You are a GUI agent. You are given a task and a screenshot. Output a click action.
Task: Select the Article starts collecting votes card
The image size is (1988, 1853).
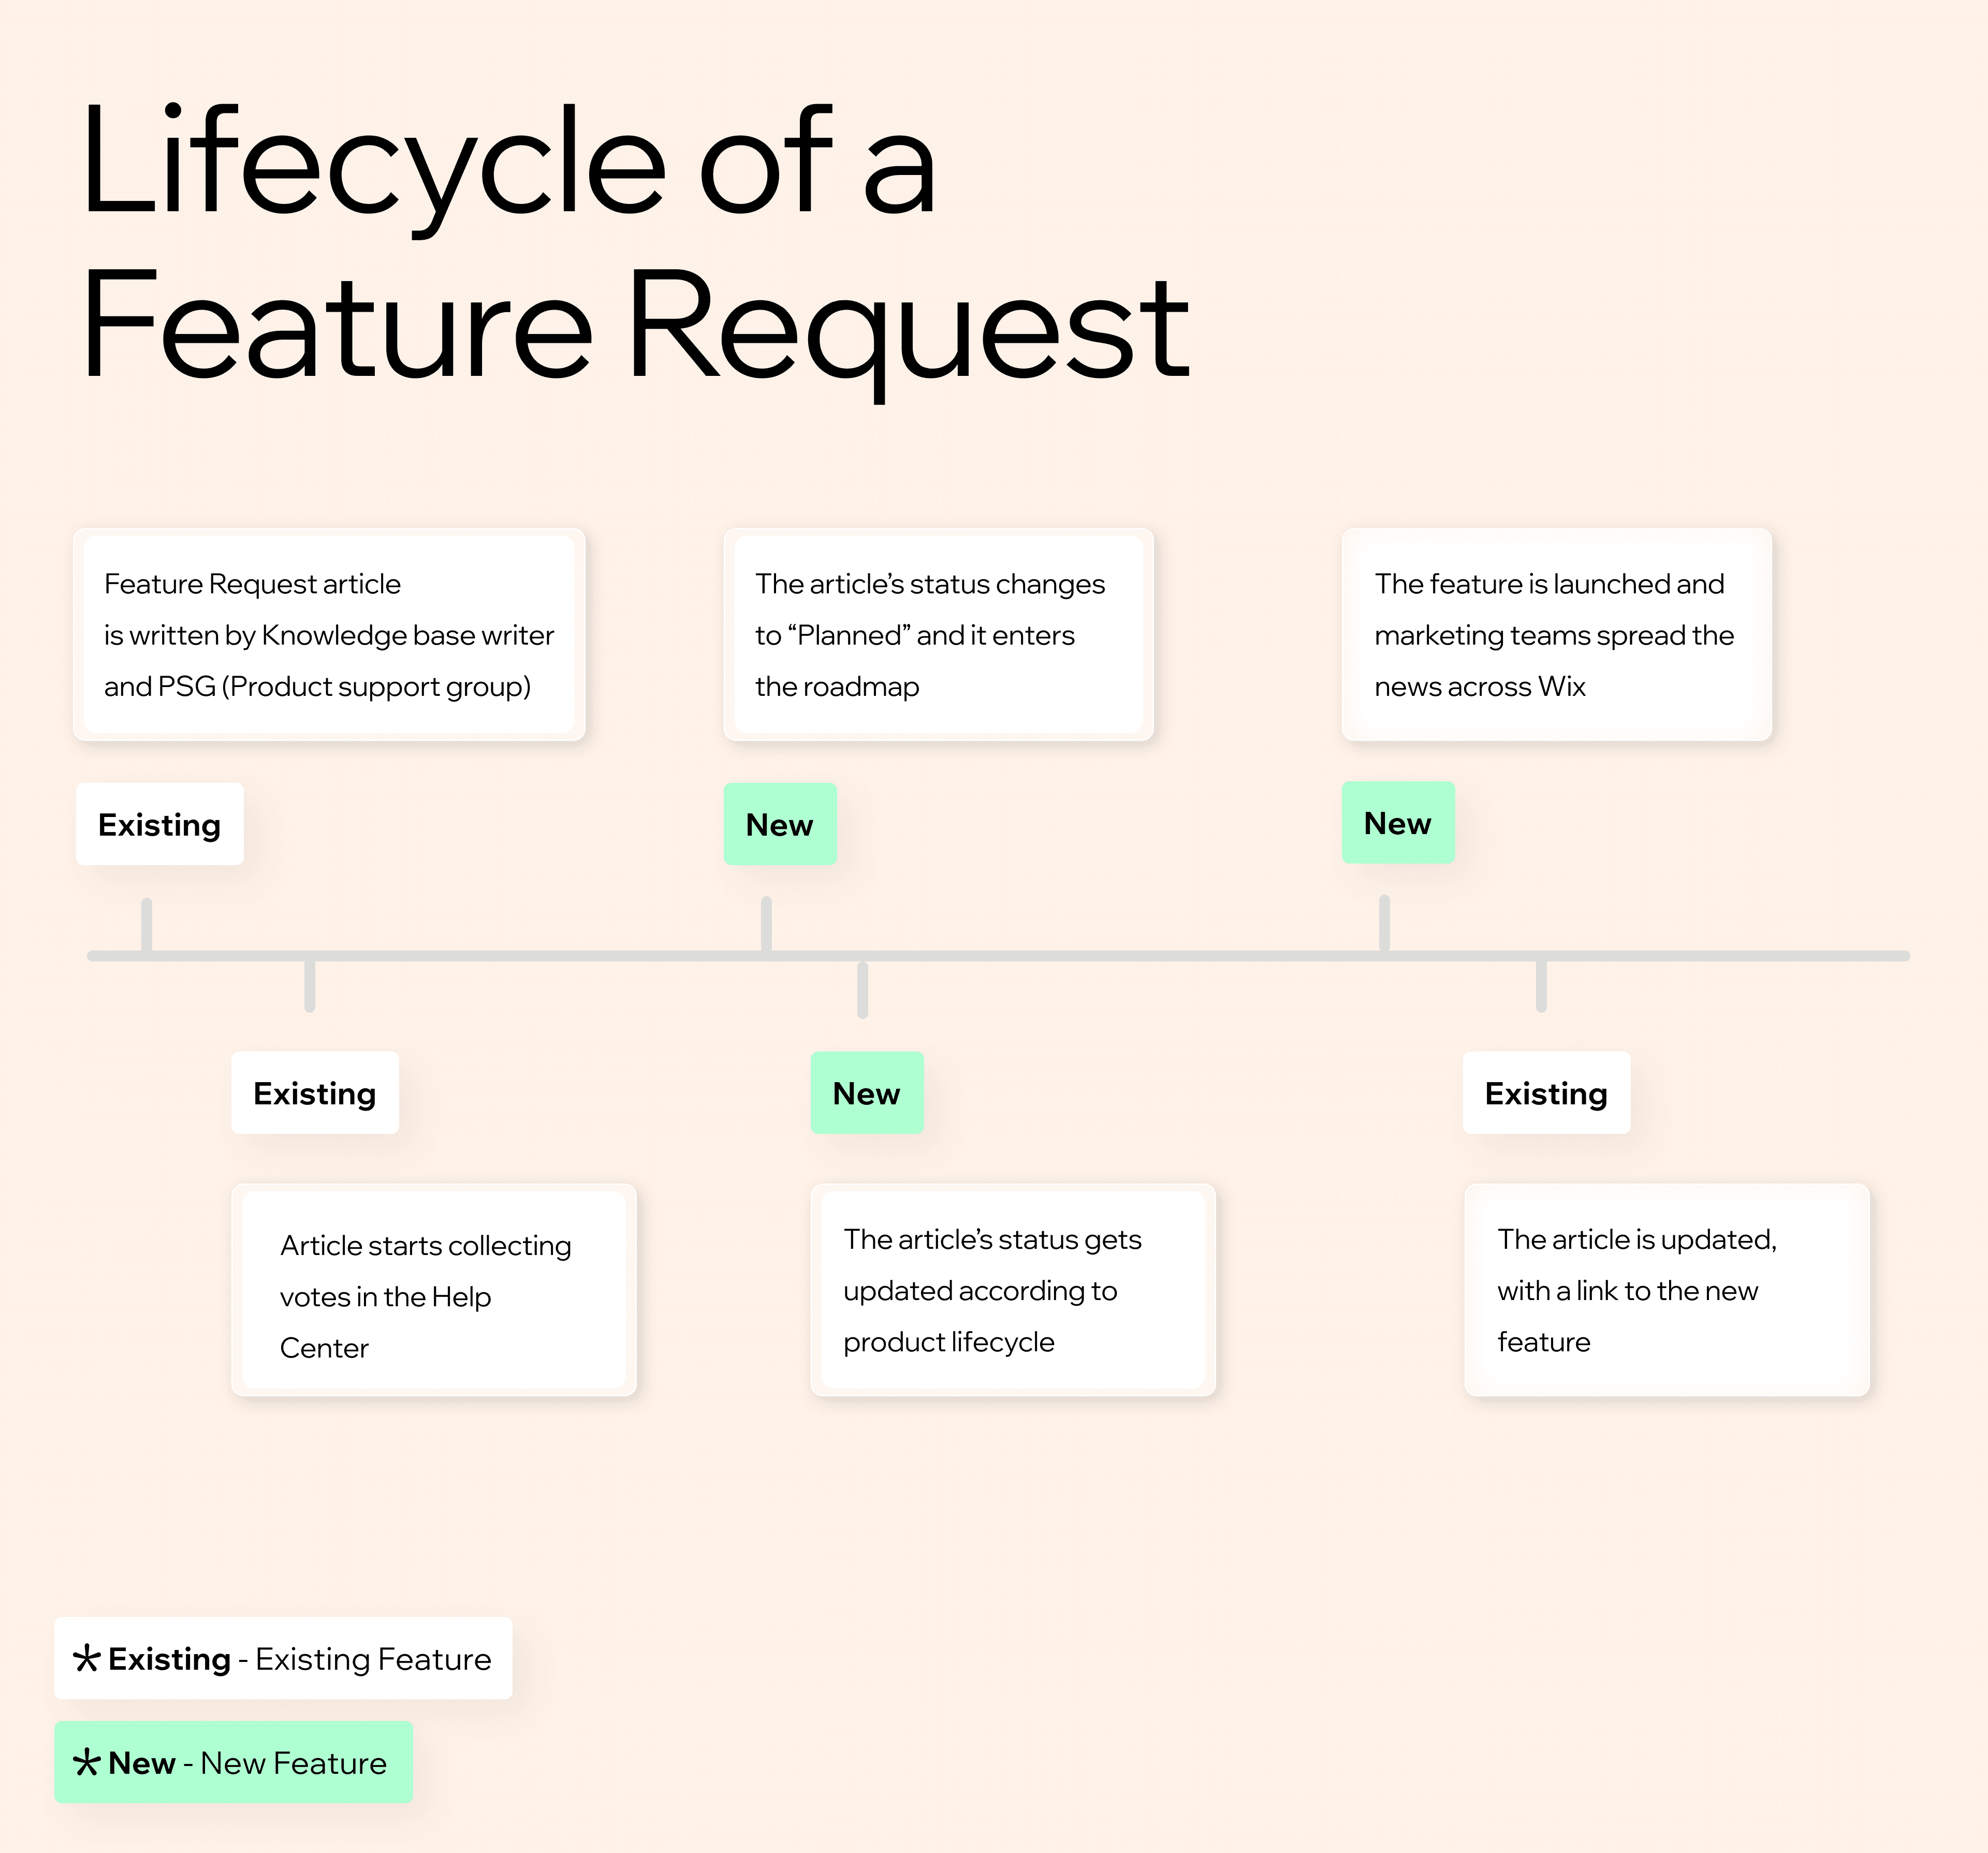[x=434, y=1290]
